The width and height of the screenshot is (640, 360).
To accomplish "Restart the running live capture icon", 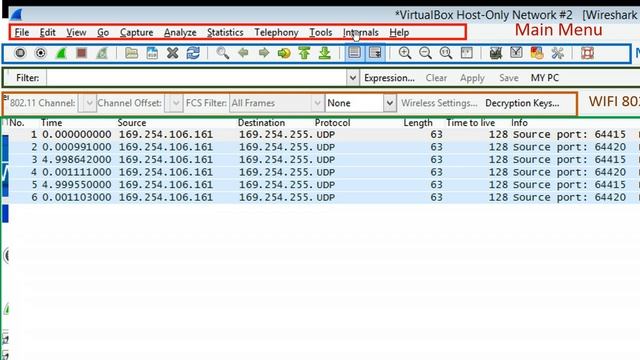I will click(102, 53).
